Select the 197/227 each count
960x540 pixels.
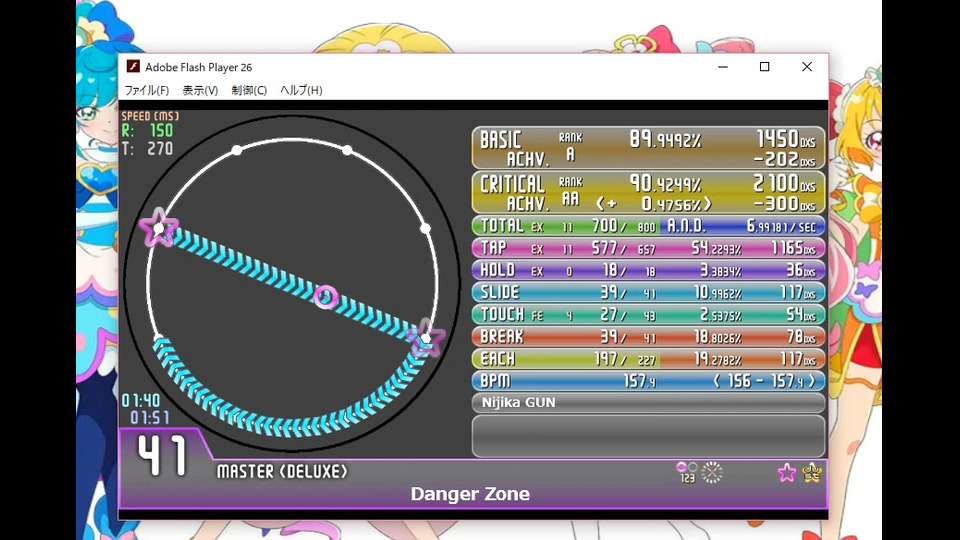[625, 358]
